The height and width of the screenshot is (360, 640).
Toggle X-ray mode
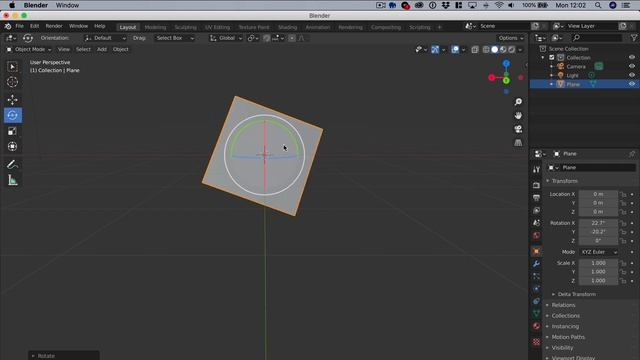[475, 50]
